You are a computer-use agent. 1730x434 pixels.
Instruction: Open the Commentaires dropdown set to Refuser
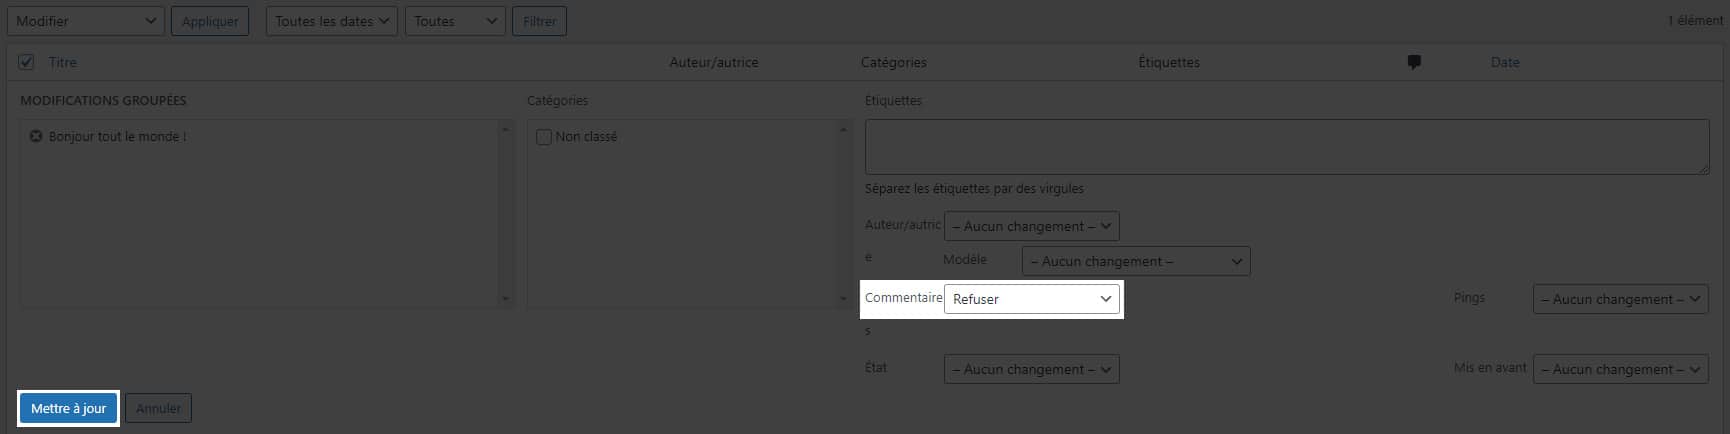point(1031,299)
